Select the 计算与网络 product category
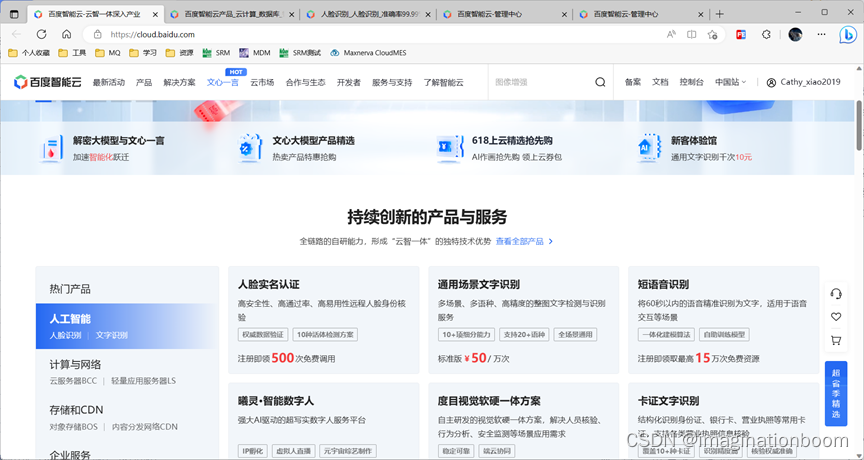Image resolution: width=864 pixels, height=460 pixels. tap(127, 372)
